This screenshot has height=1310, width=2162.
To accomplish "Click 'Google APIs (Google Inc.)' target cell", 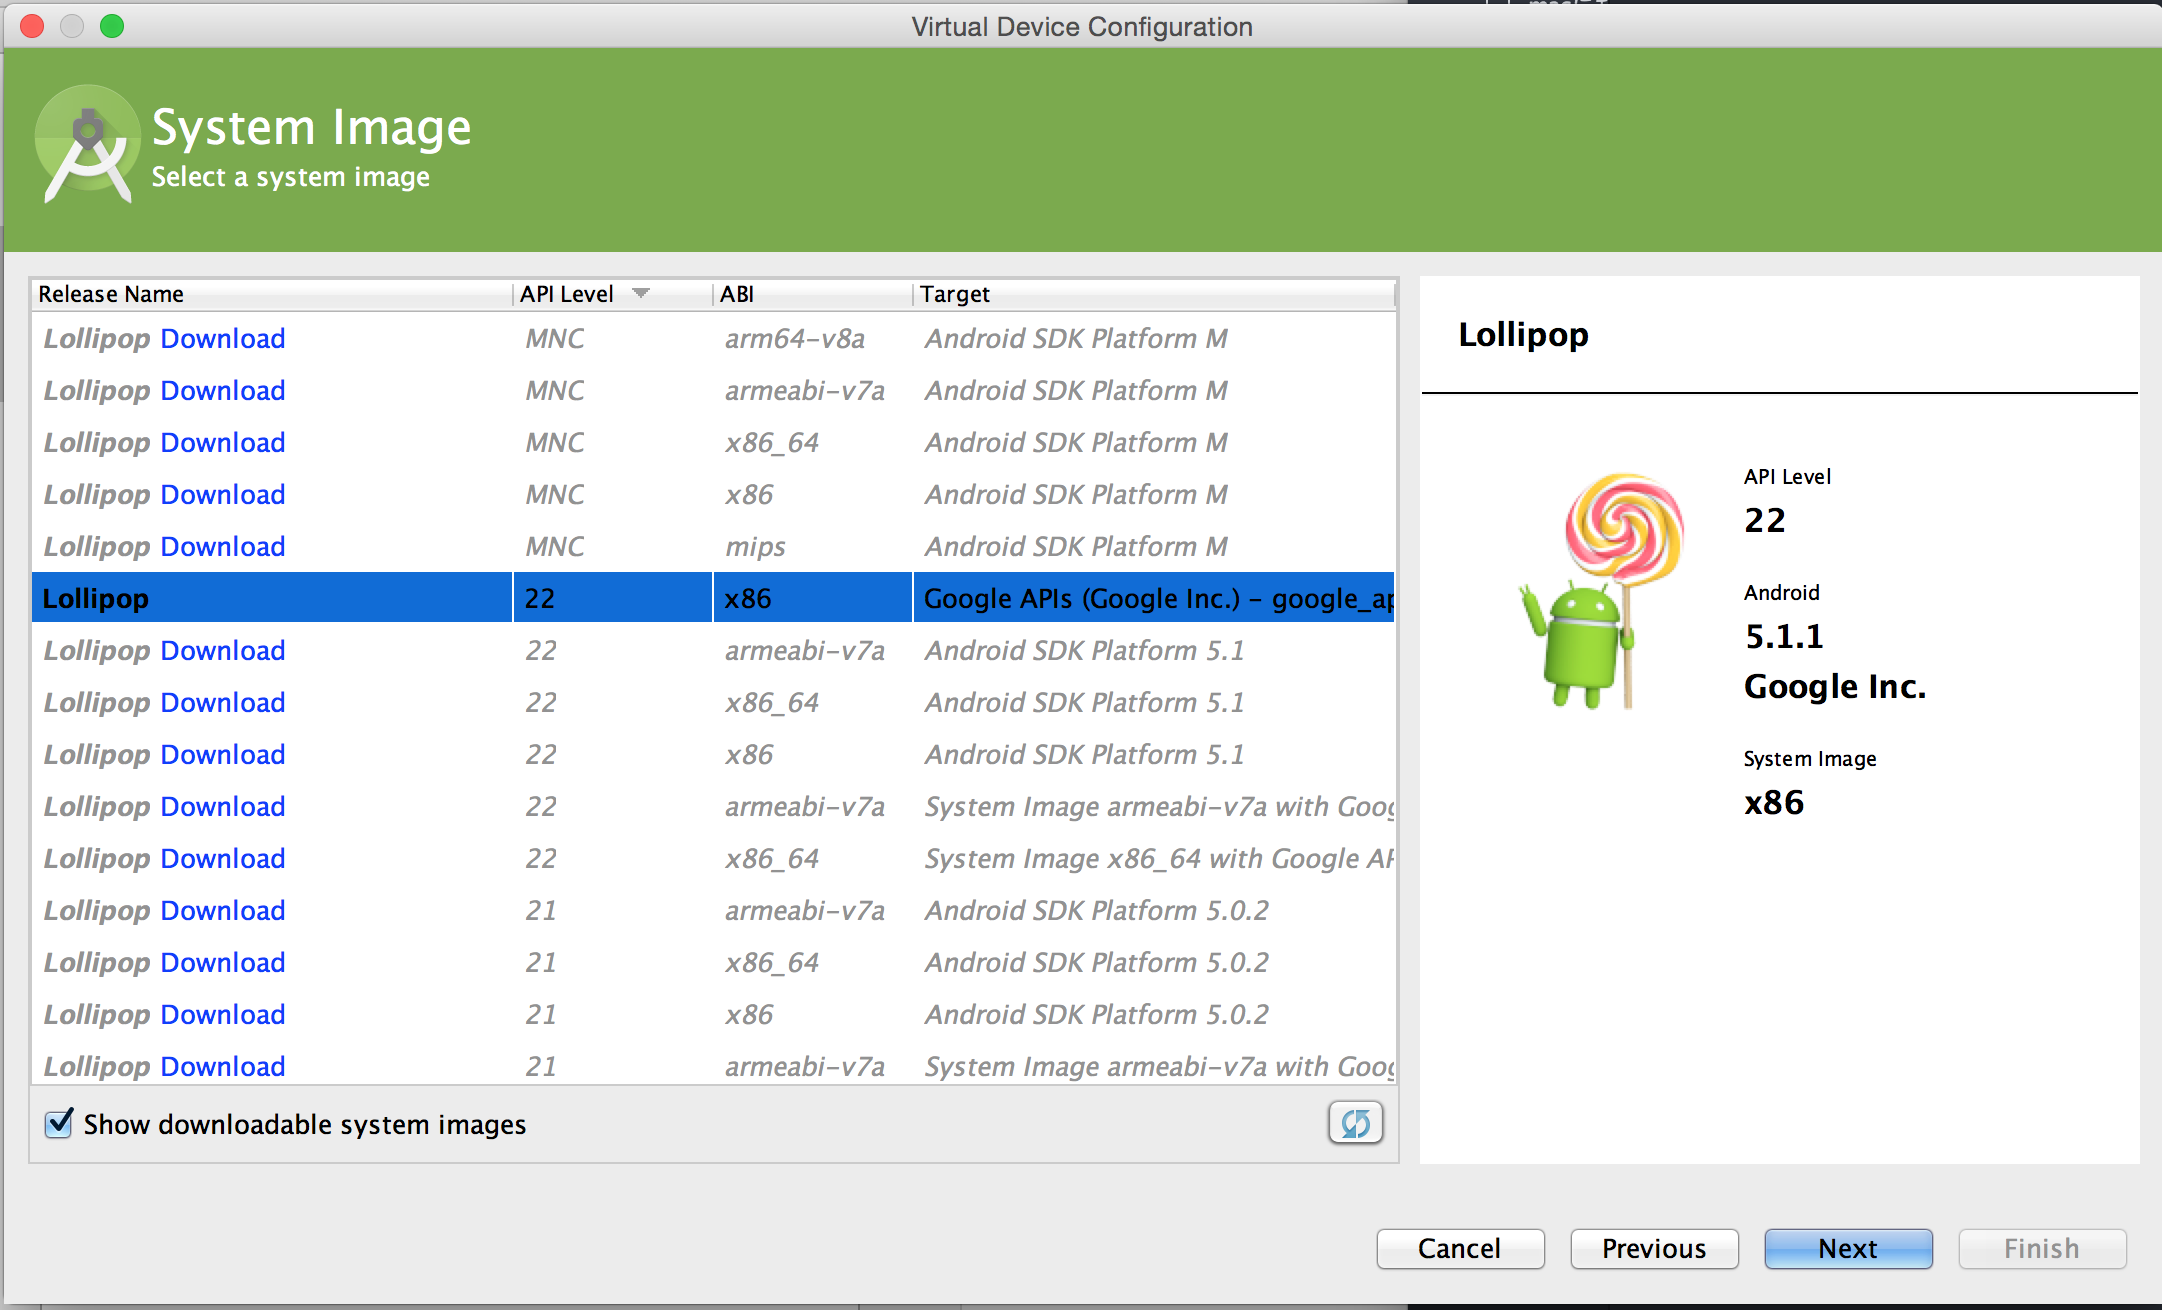I will pos(1154,598).
